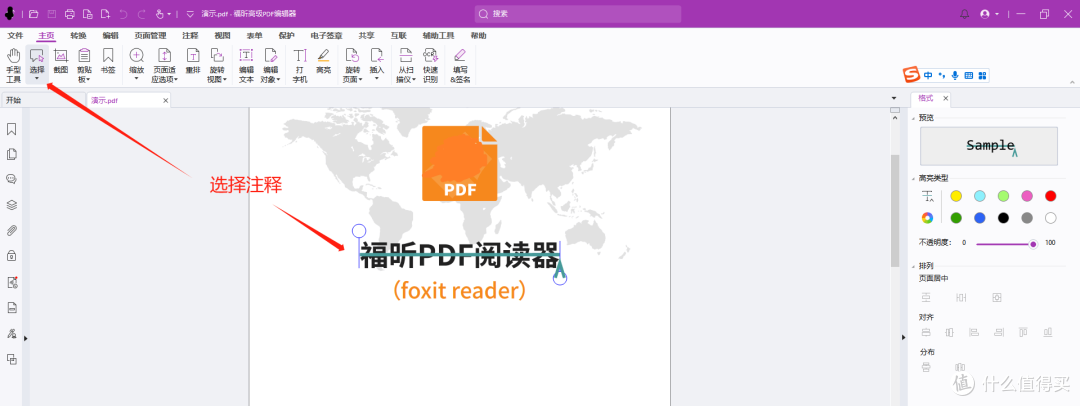Open the Layers panel in left sidebar
Image resolution: width=1080 pixels, height=406 pixels.
coord(11,205)
